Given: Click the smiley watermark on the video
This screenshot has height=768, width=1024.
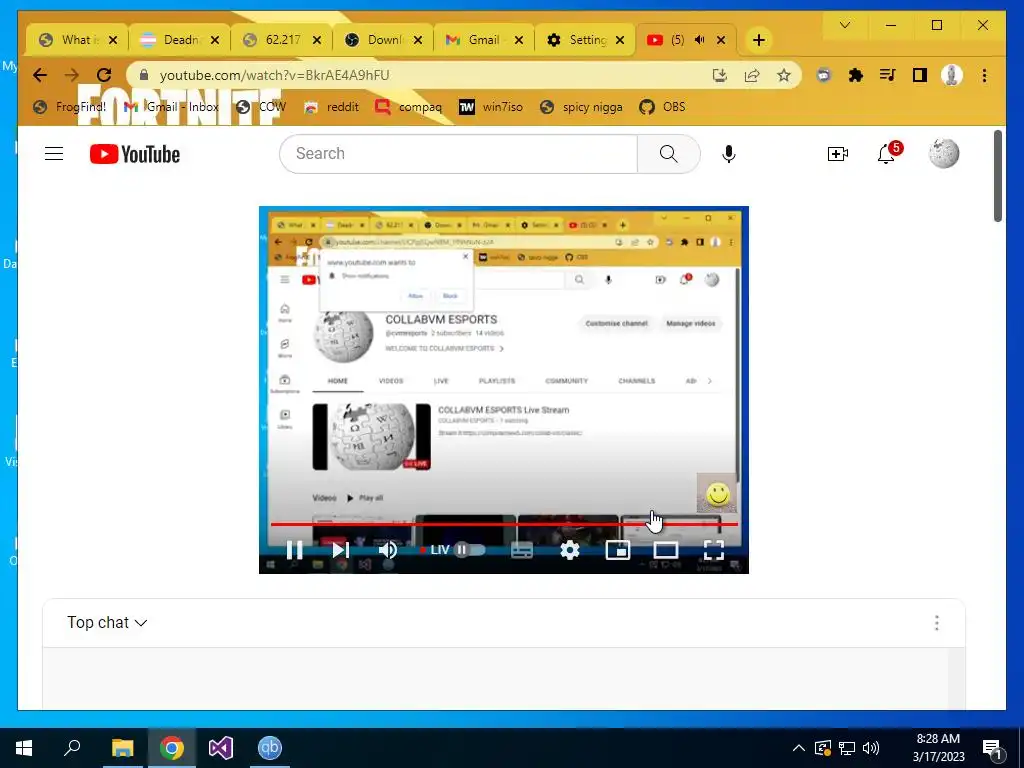Looking at the screenshot, I should (x=717, y=494).
